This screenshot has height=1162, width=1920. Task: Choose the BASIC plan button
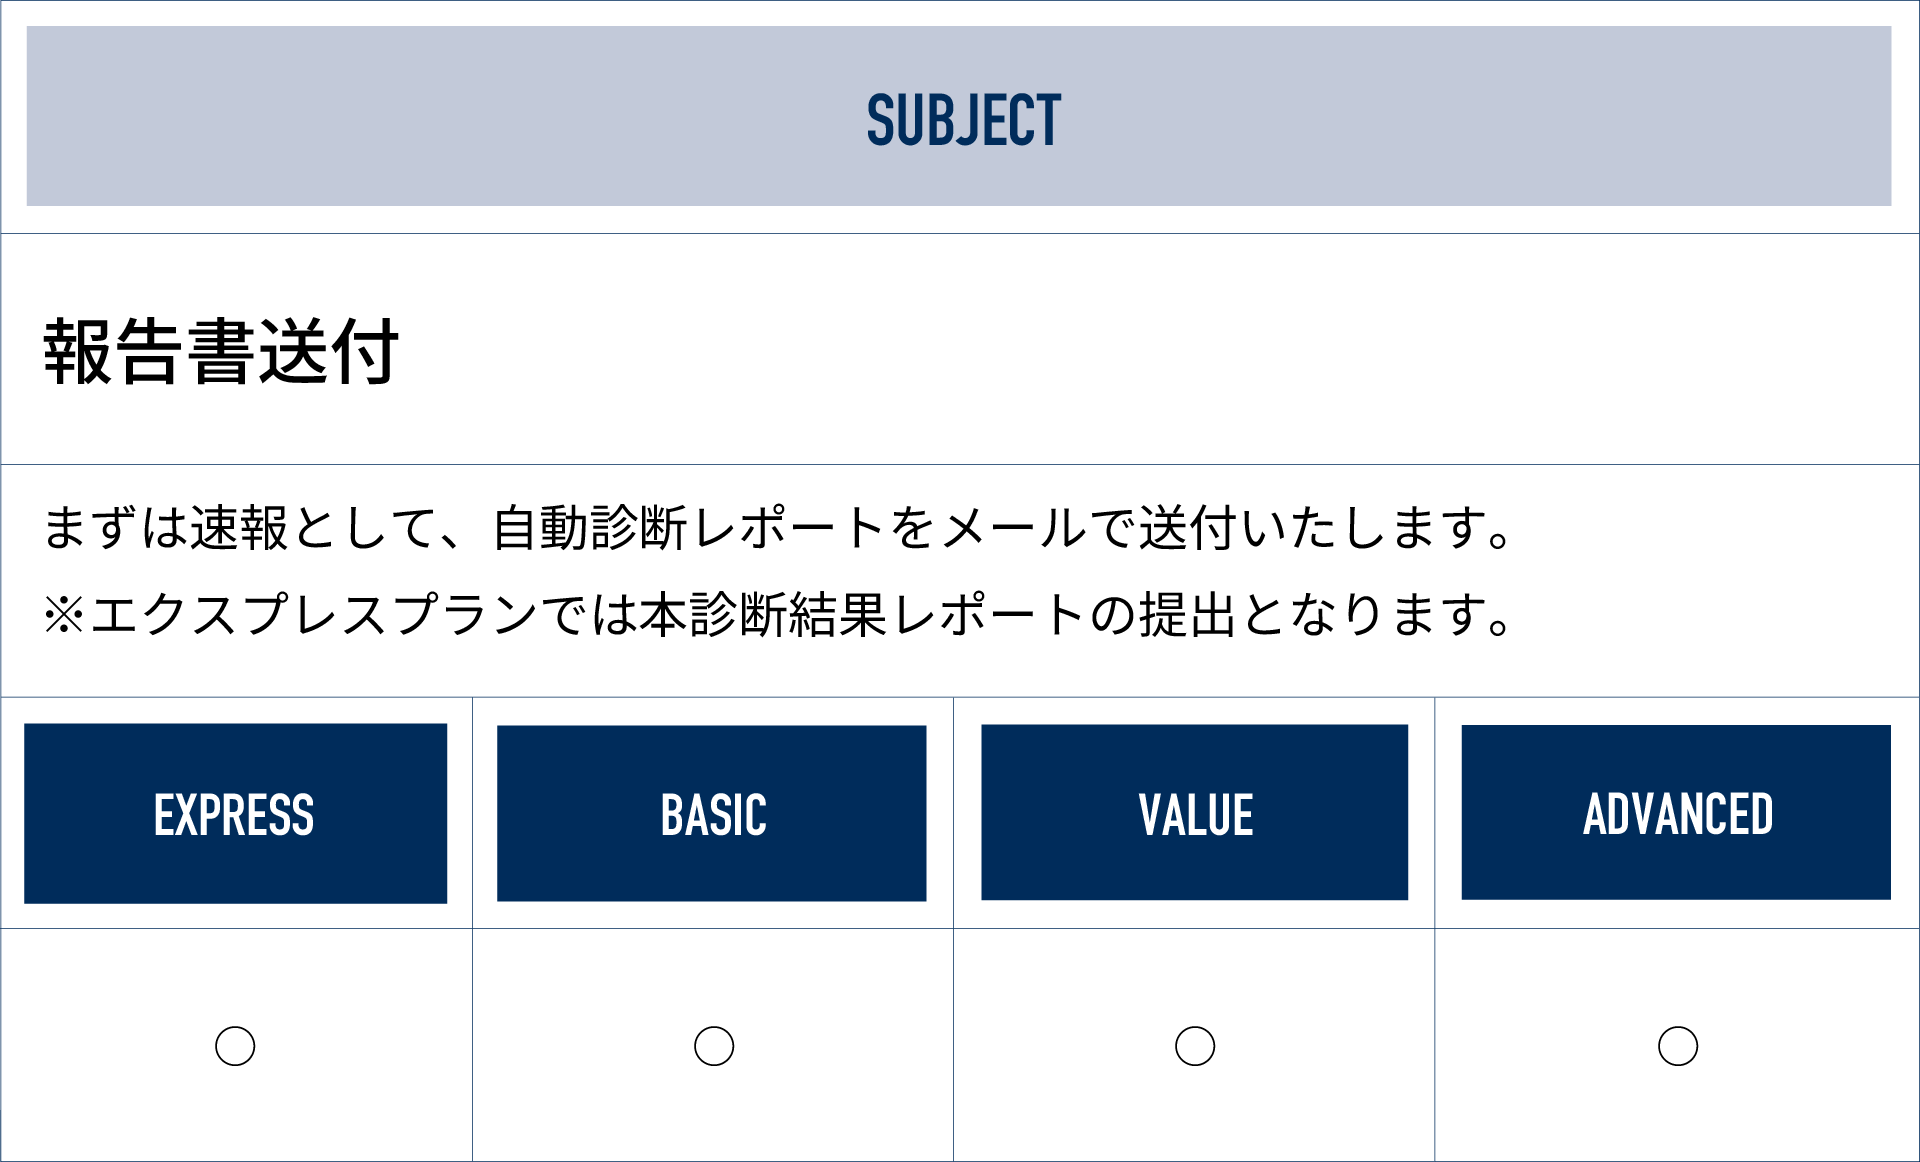tap(711, 813)
